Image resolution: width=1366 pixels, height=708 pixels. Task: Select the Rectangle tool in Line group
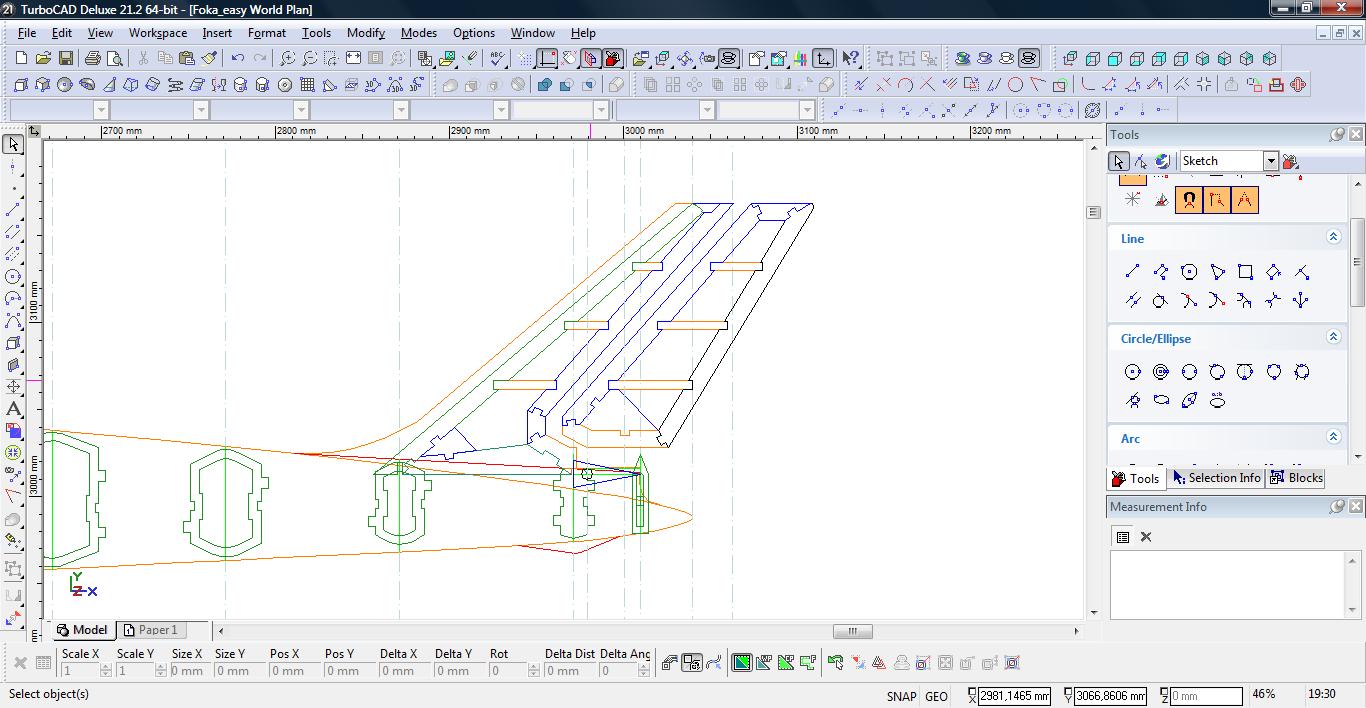click(x=1245, y=272)
